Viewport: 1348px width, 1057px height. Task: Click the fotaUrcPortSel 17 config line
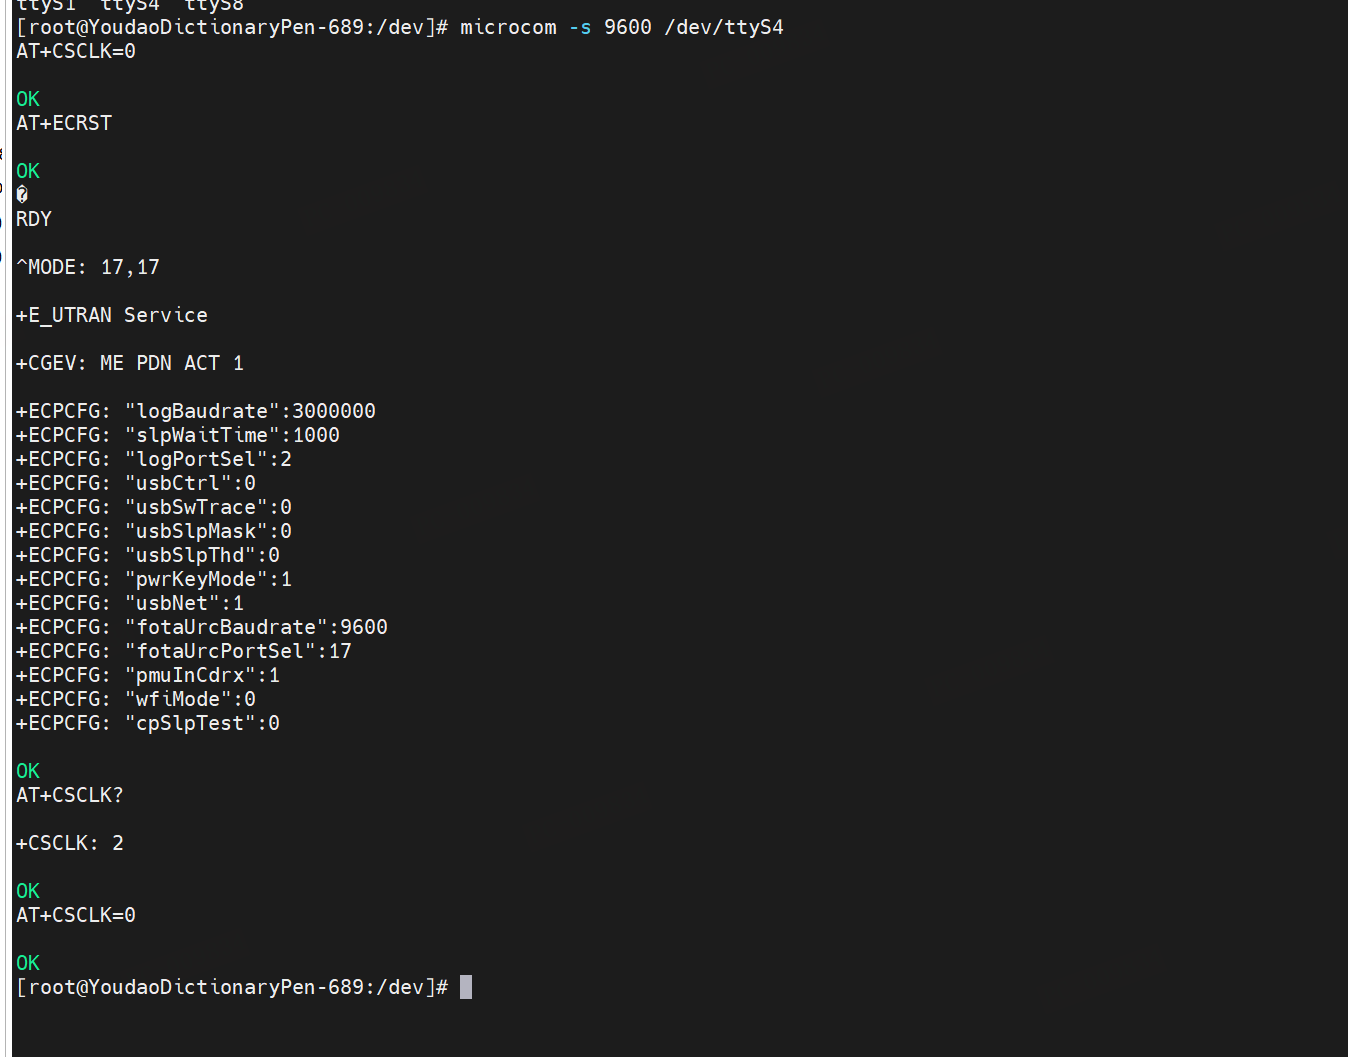point(184,651)
